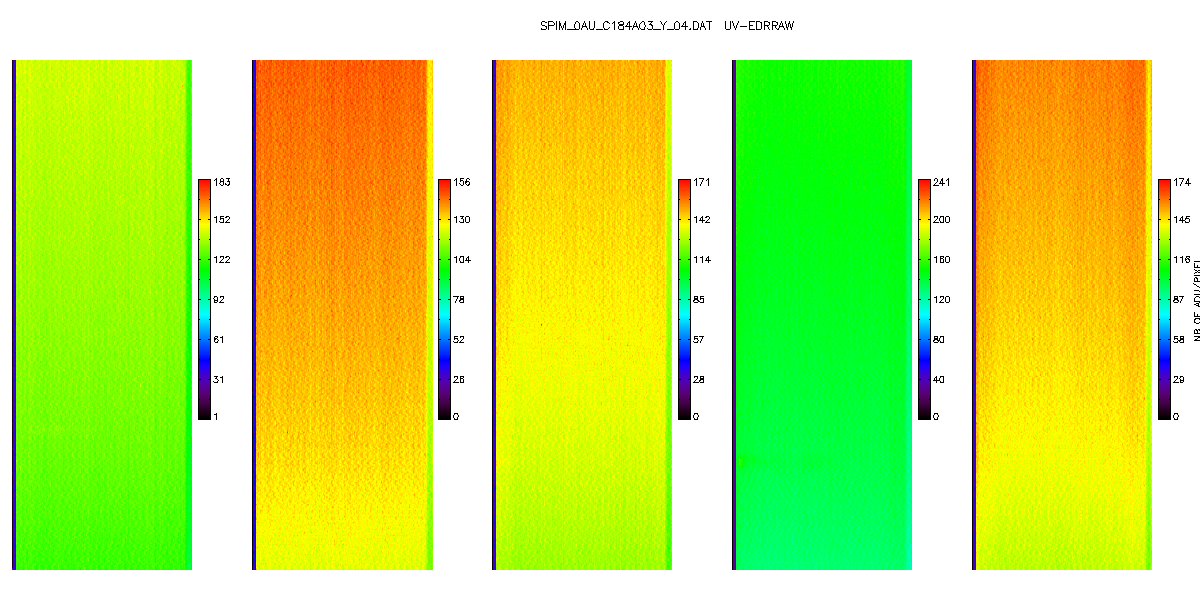Select the image panel left of the 183 colorbar

(x=102, y=315)
